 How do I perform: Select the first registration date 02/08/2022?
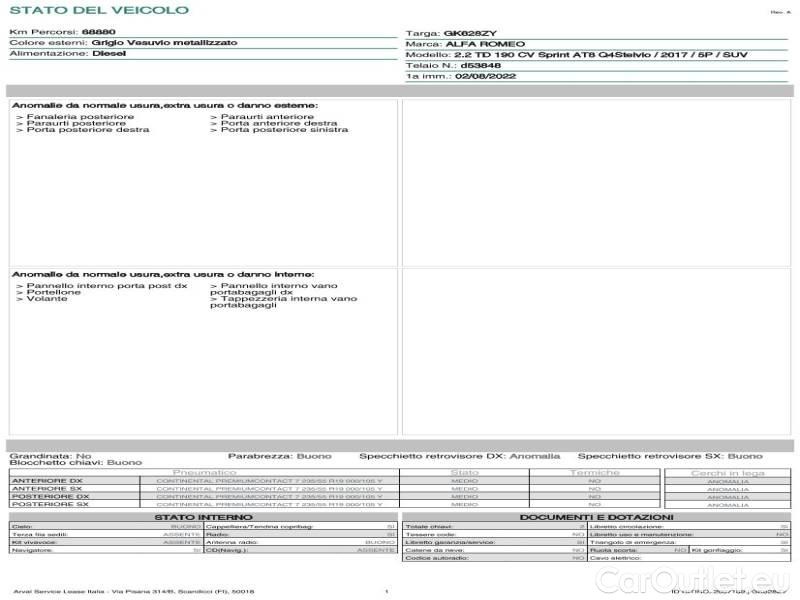click(485, 76)
